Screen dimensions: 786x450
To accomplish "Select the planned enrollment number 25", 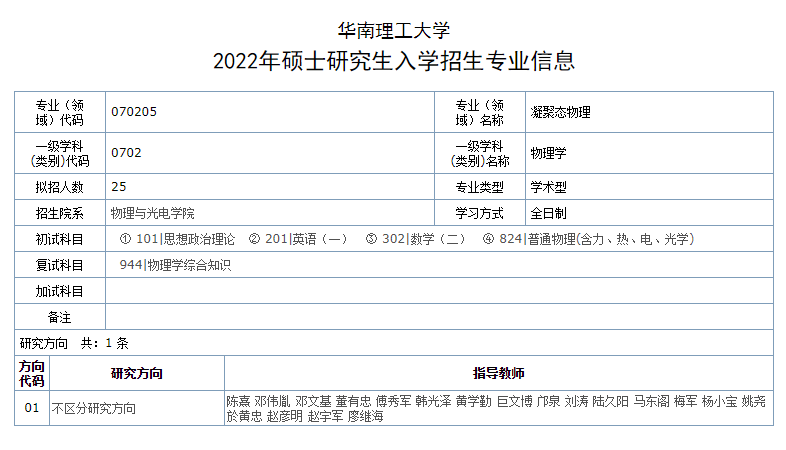I will click(x=119, y=187).
